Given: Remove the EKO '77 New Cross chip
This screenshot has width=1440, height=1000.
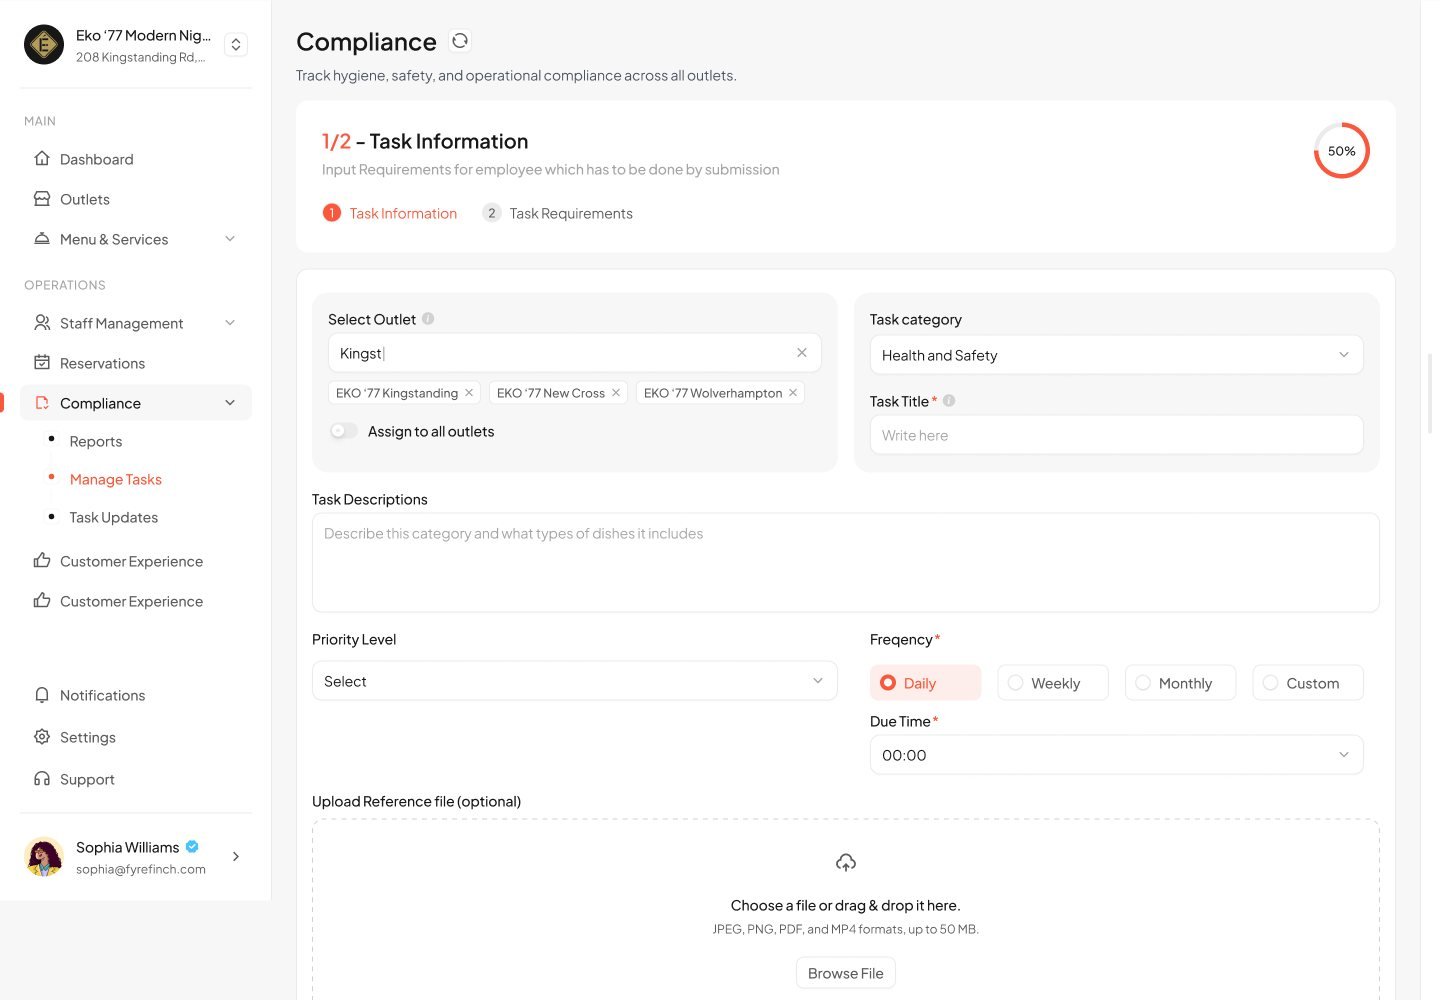Looking at the screenshot, I should tap(616, 393).
